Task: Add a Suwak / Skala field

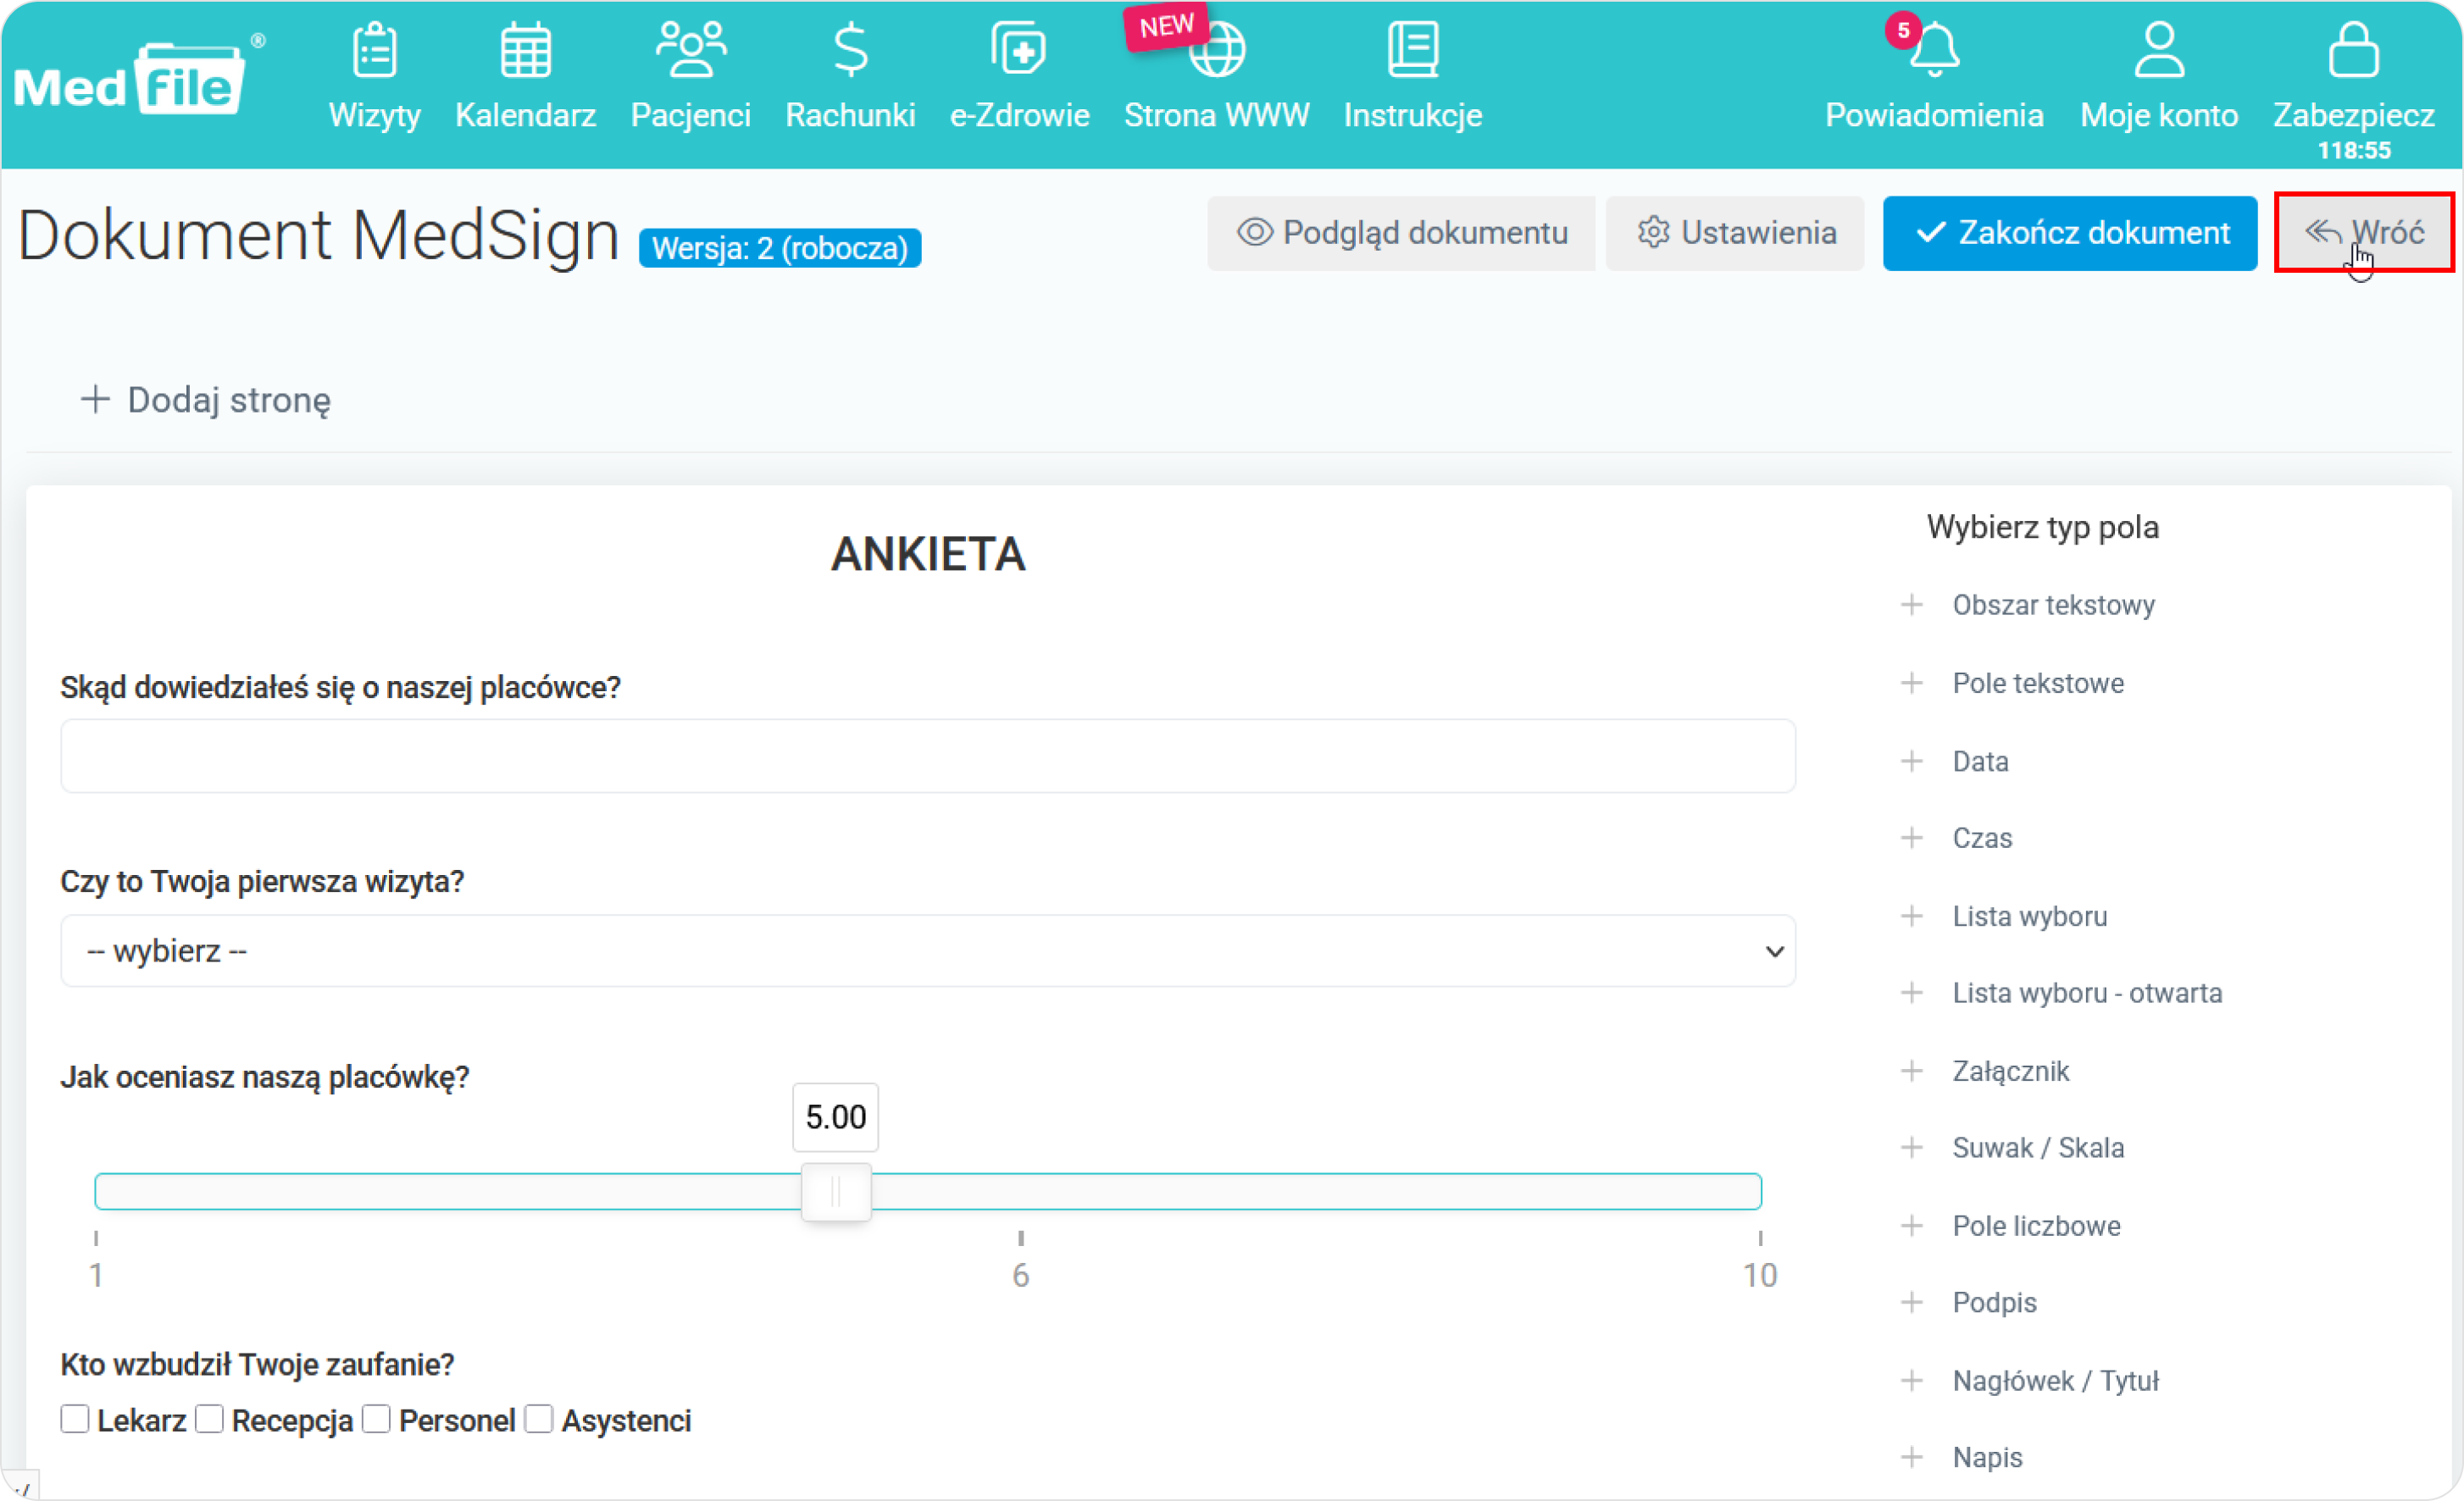Action: point(2037,1148)
